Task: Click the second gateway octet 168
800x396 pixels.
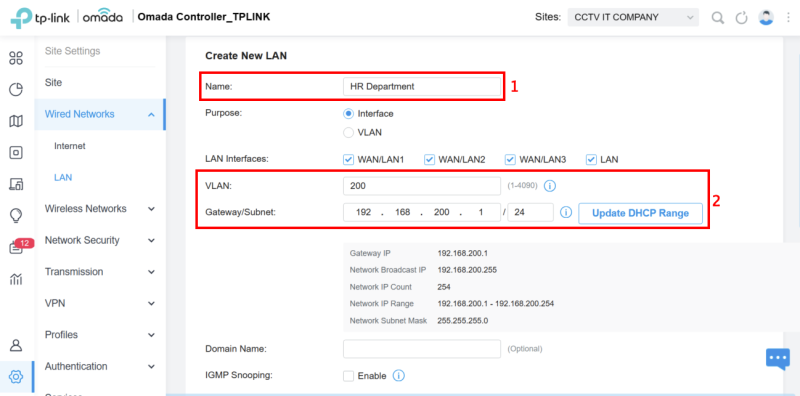Action: click(x=403, y=212)
